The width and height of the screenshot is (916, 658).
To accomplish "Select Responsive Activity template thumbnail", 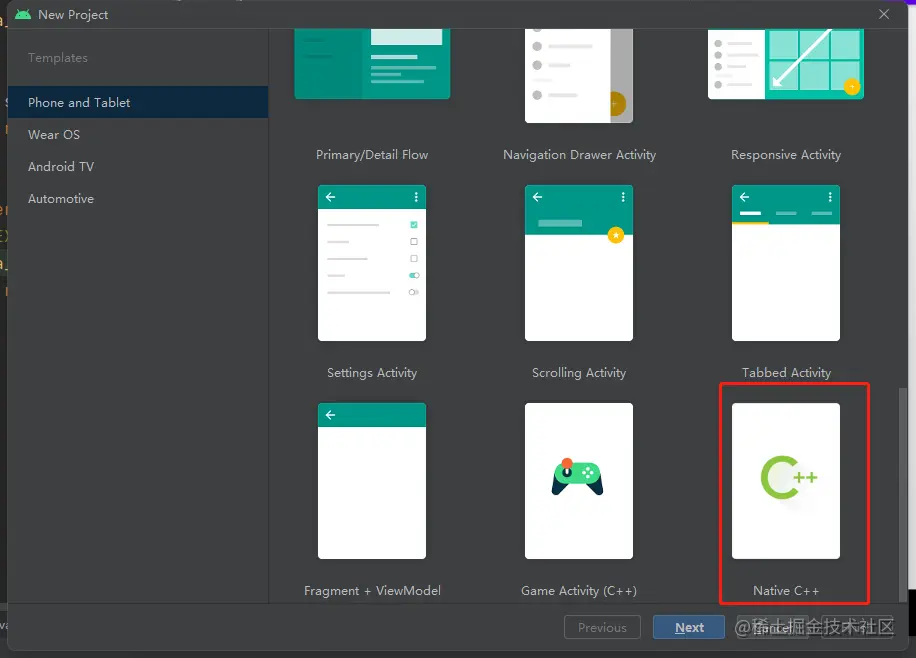I will (786, 64).
